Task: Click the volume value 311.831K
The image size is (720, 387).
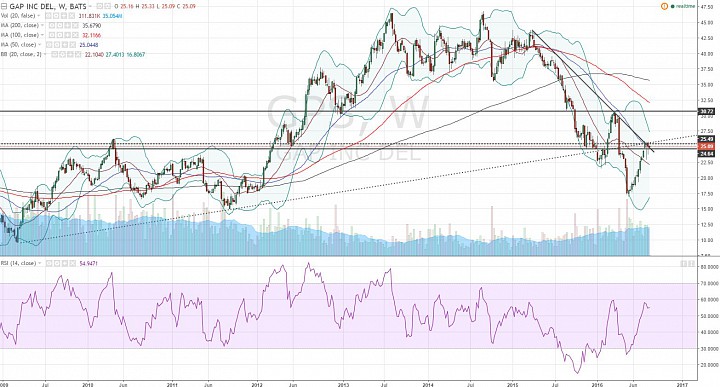Action: 90,16
